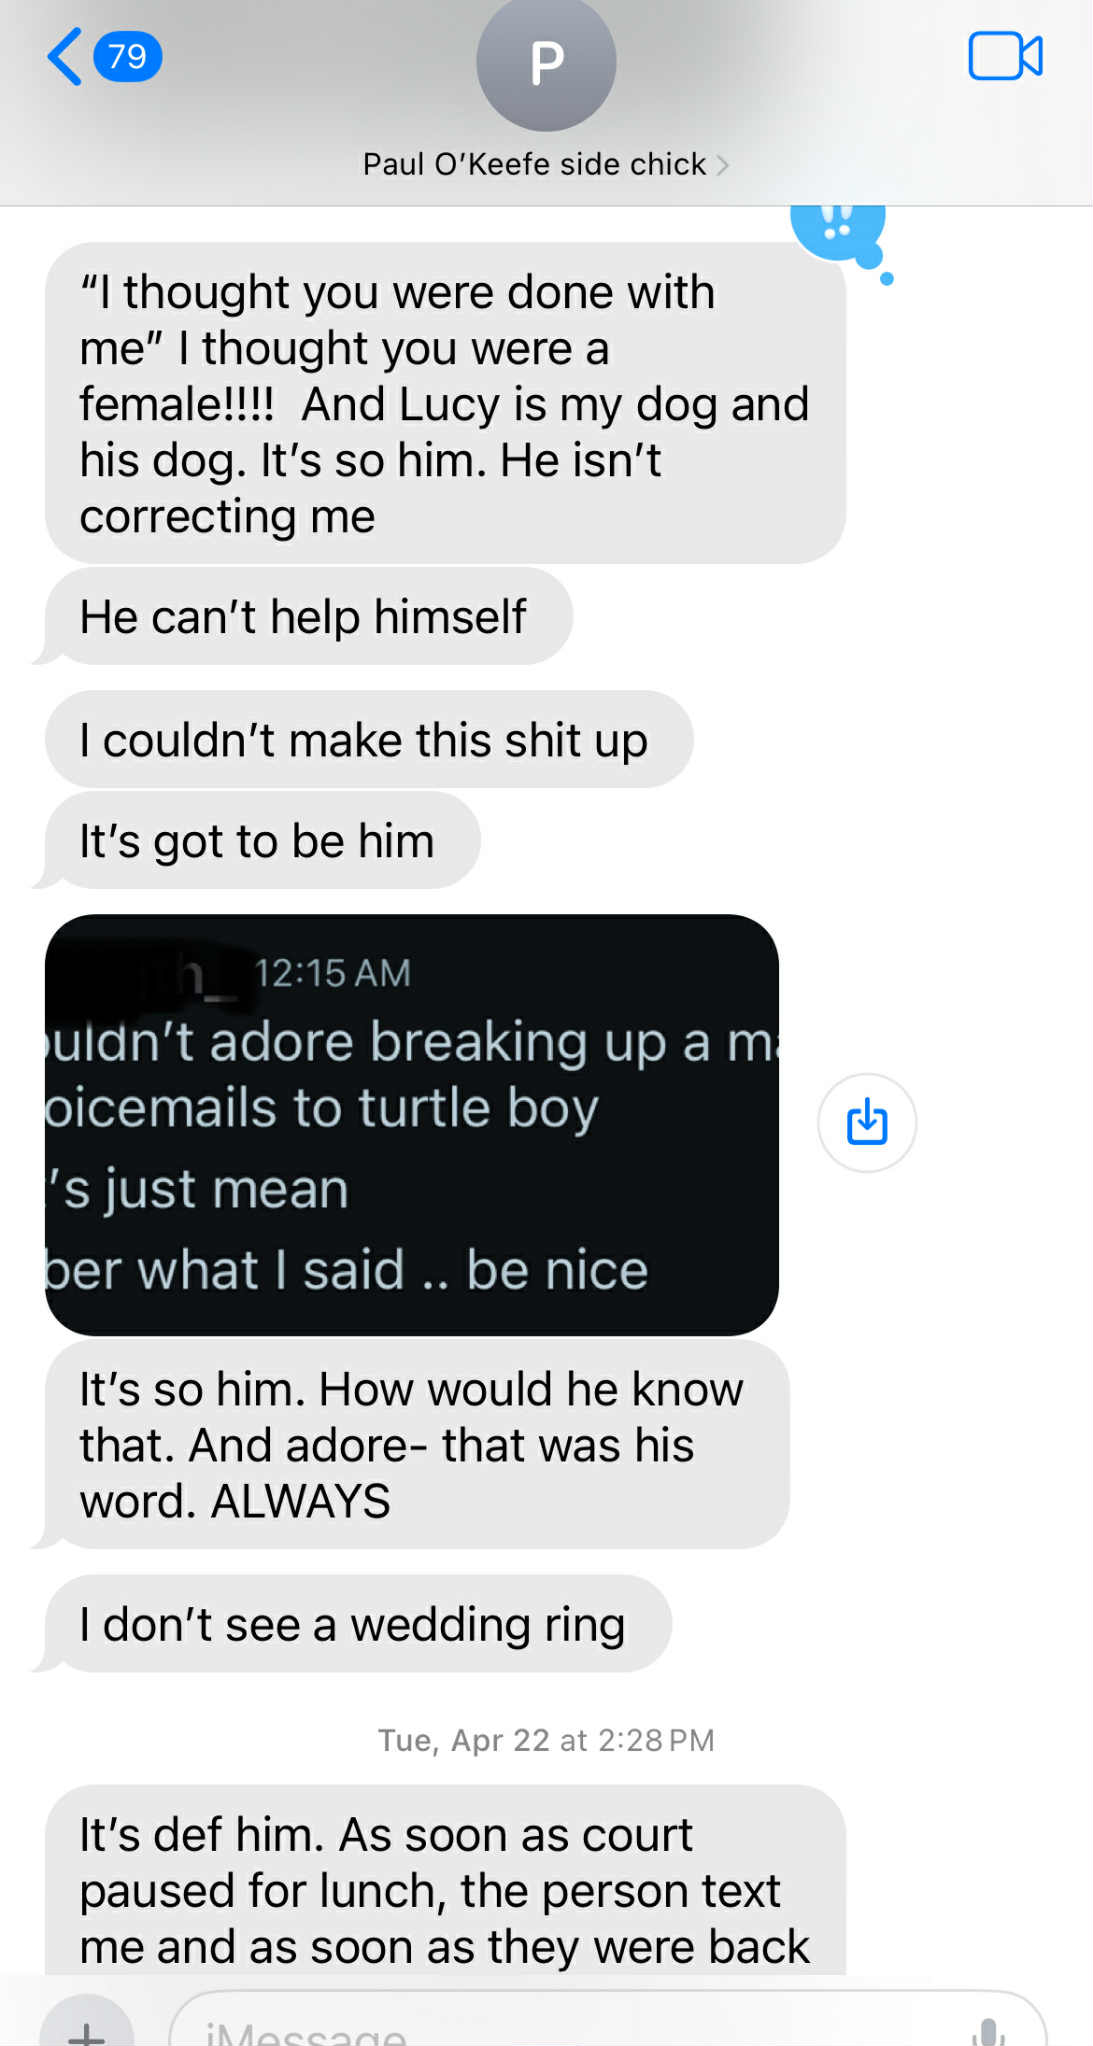Save the screenshot attachment using download icon

click(867, 1122)
